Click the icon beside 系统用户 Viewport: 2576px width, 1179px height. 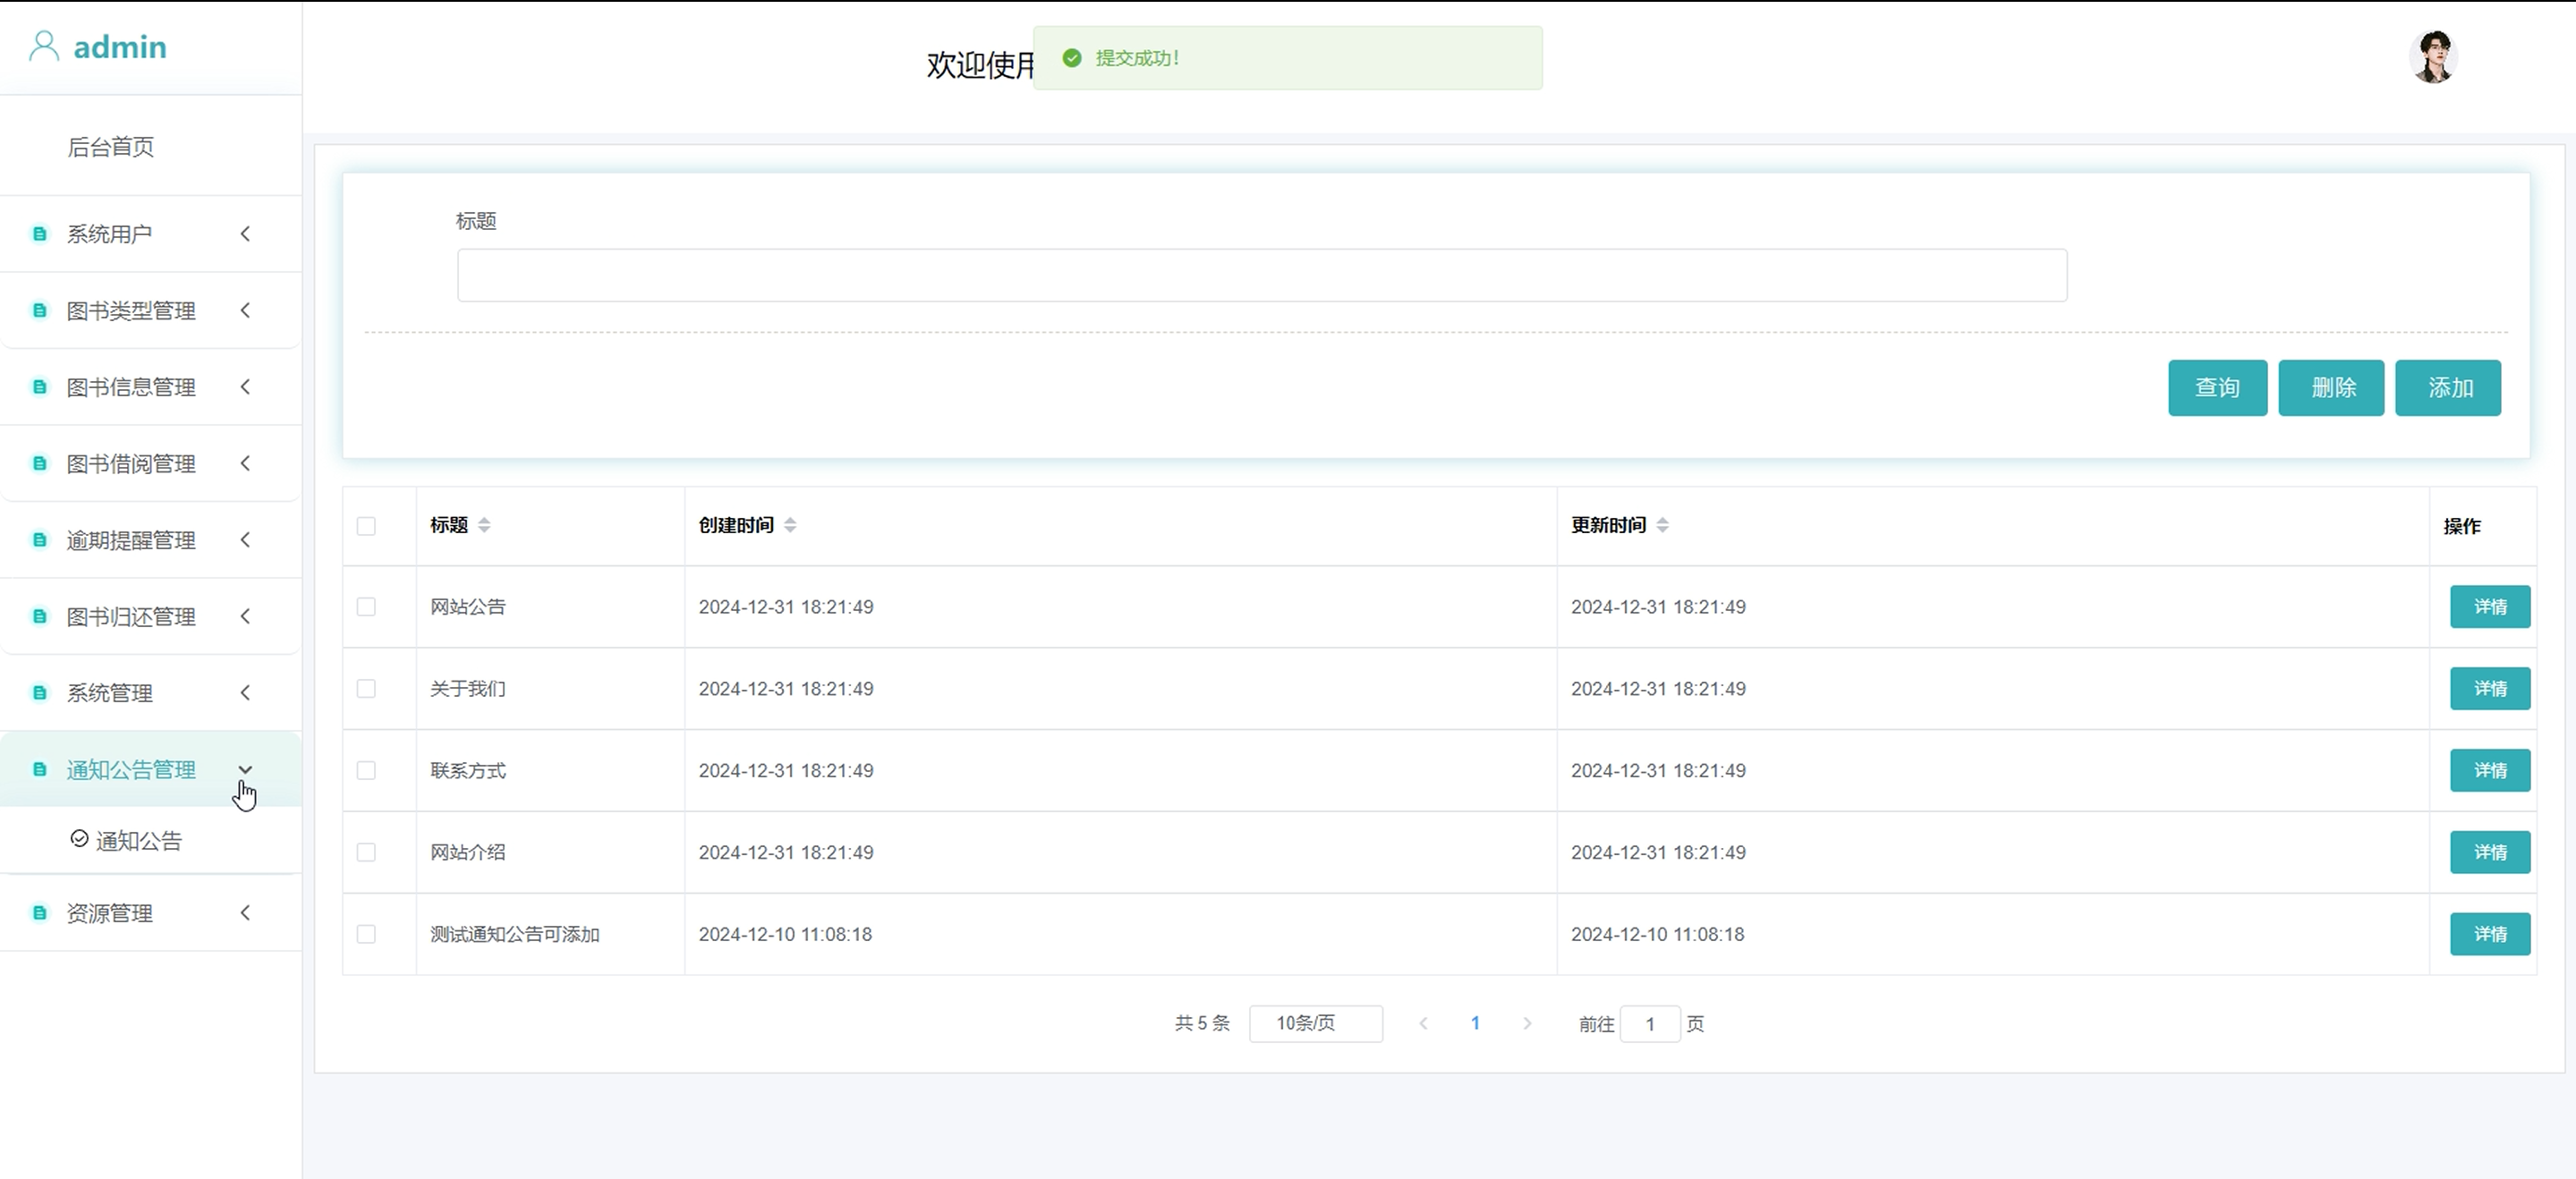(x=40, y=234)
